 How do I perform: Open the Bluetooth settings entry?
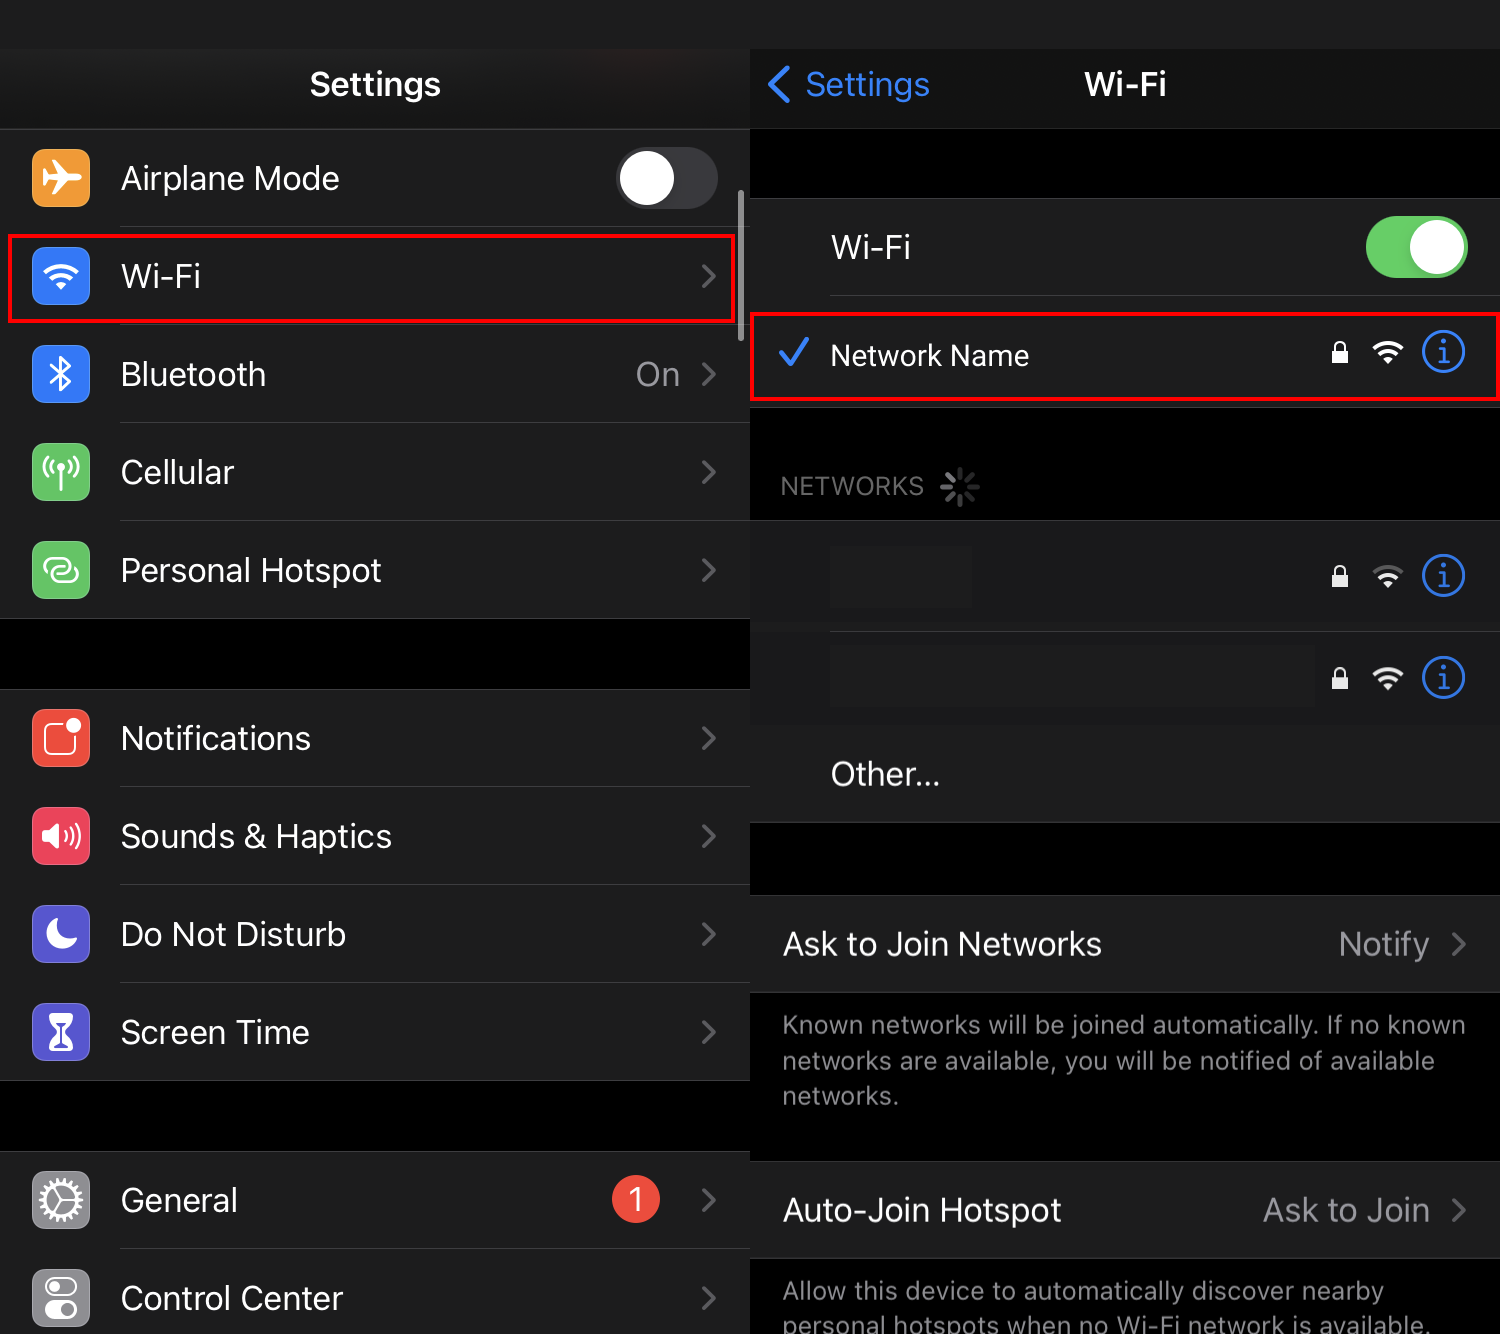coord(375,374)
